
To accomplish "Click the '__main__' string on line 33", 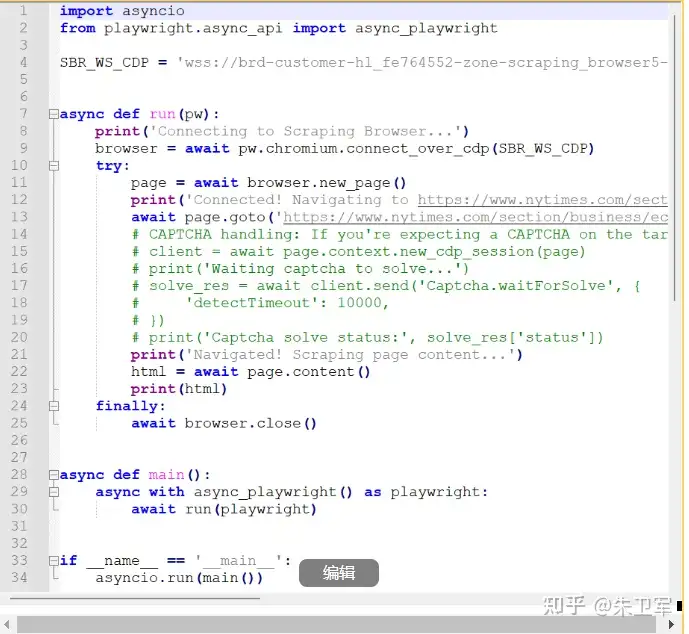I will click(x=238, y=561).
